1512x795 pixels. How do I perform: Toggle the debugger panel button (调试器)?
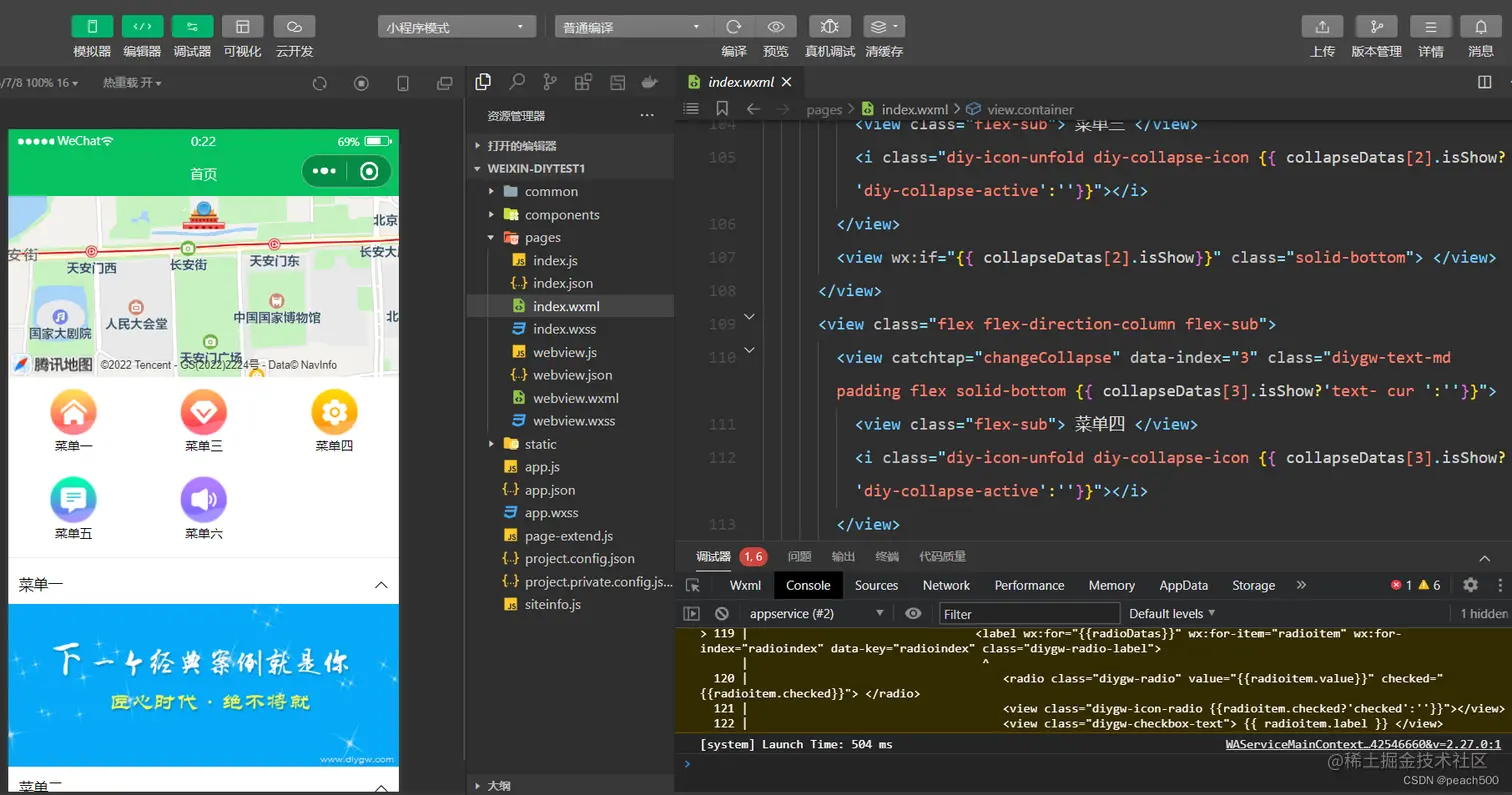tap(192, 27)
